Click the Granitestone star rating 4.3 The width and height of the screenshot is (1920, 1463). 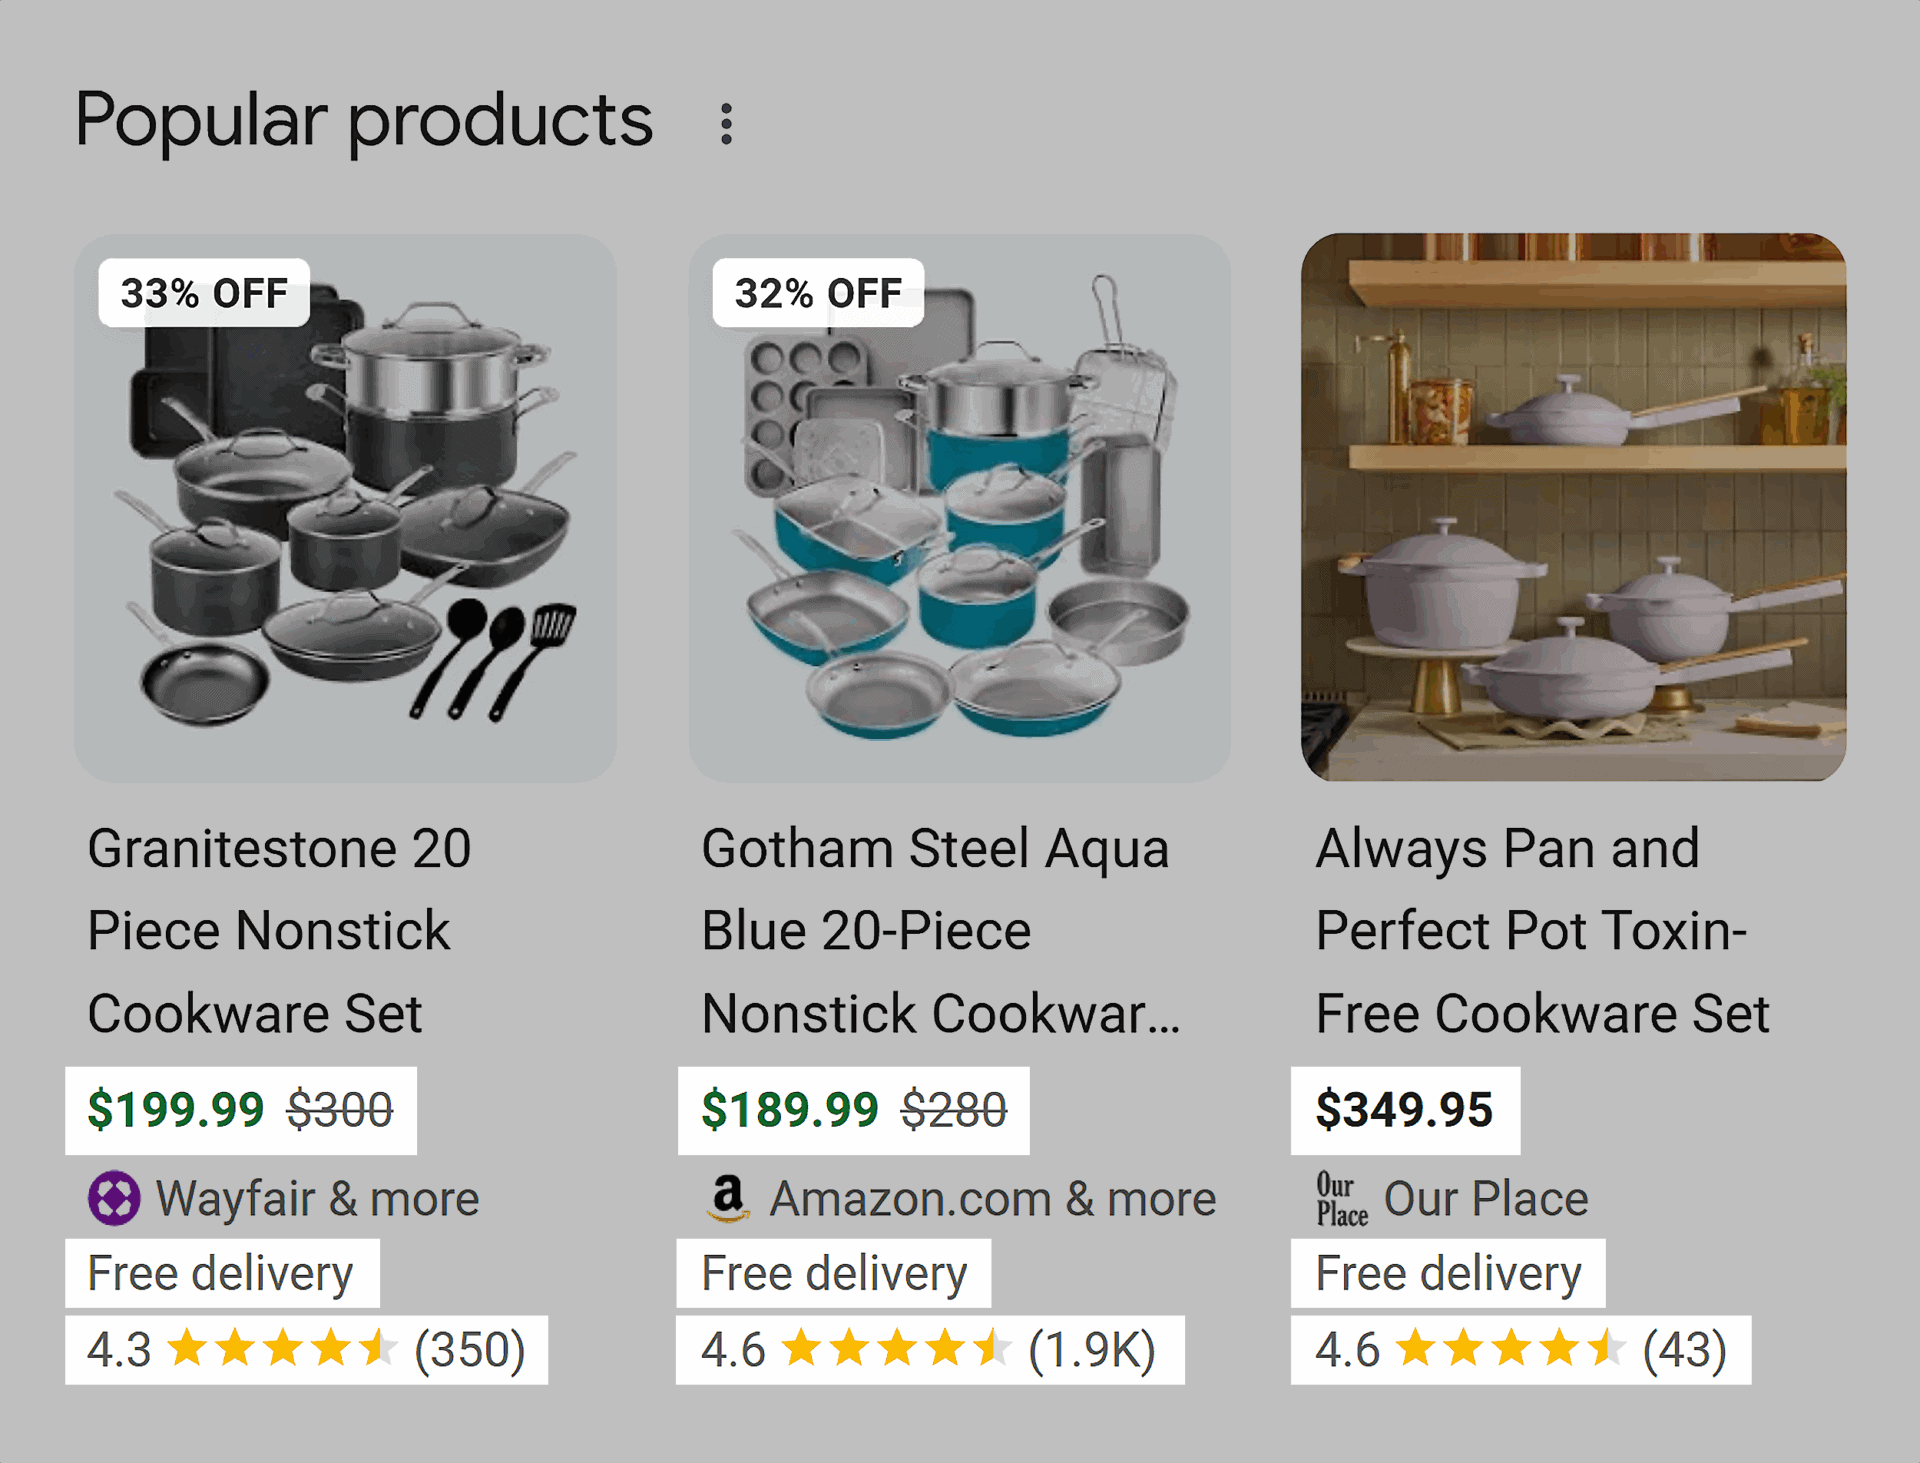[306, 1350]
